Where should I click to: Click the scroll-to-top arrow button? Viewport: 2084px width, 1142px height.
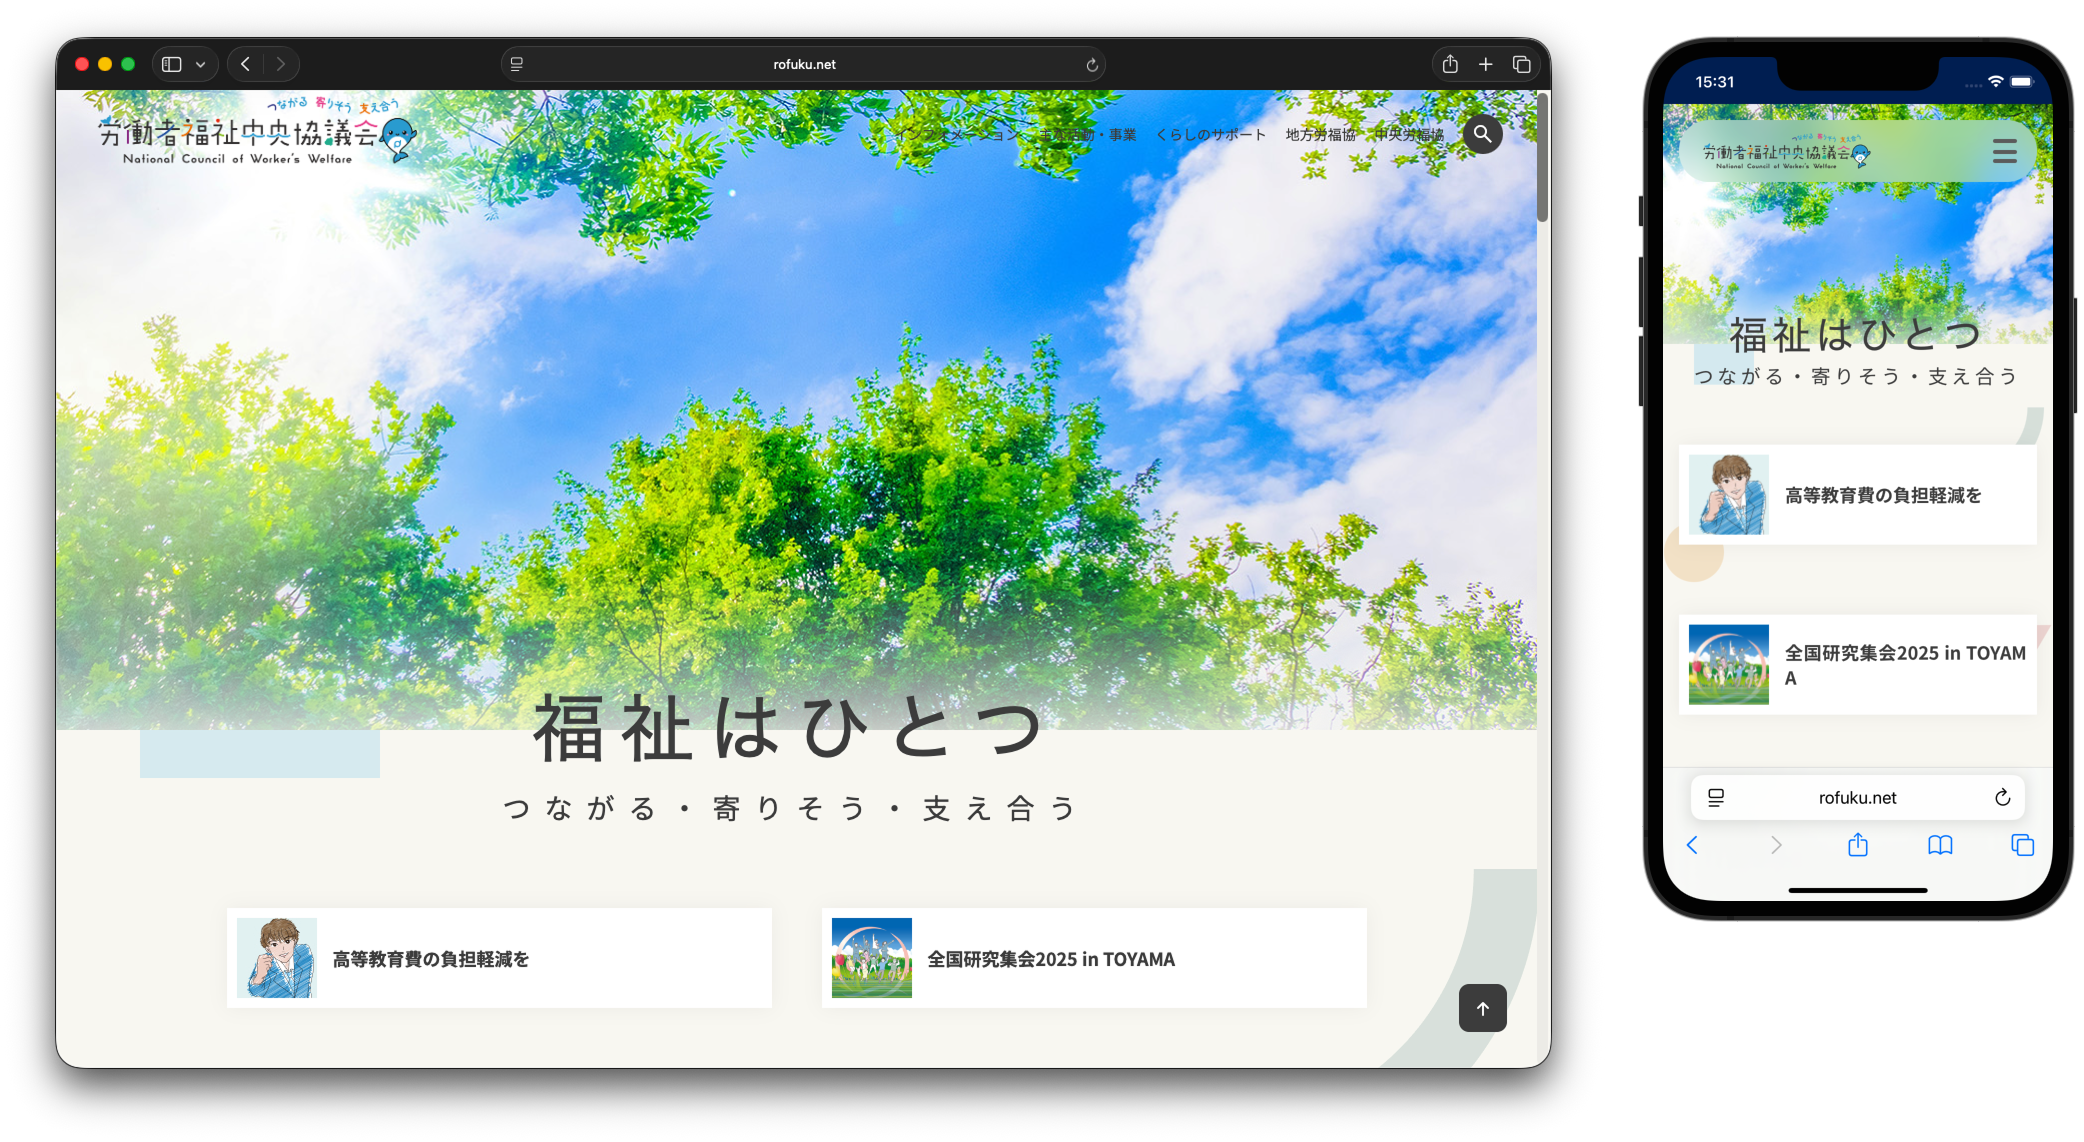click(1482, 1008)
